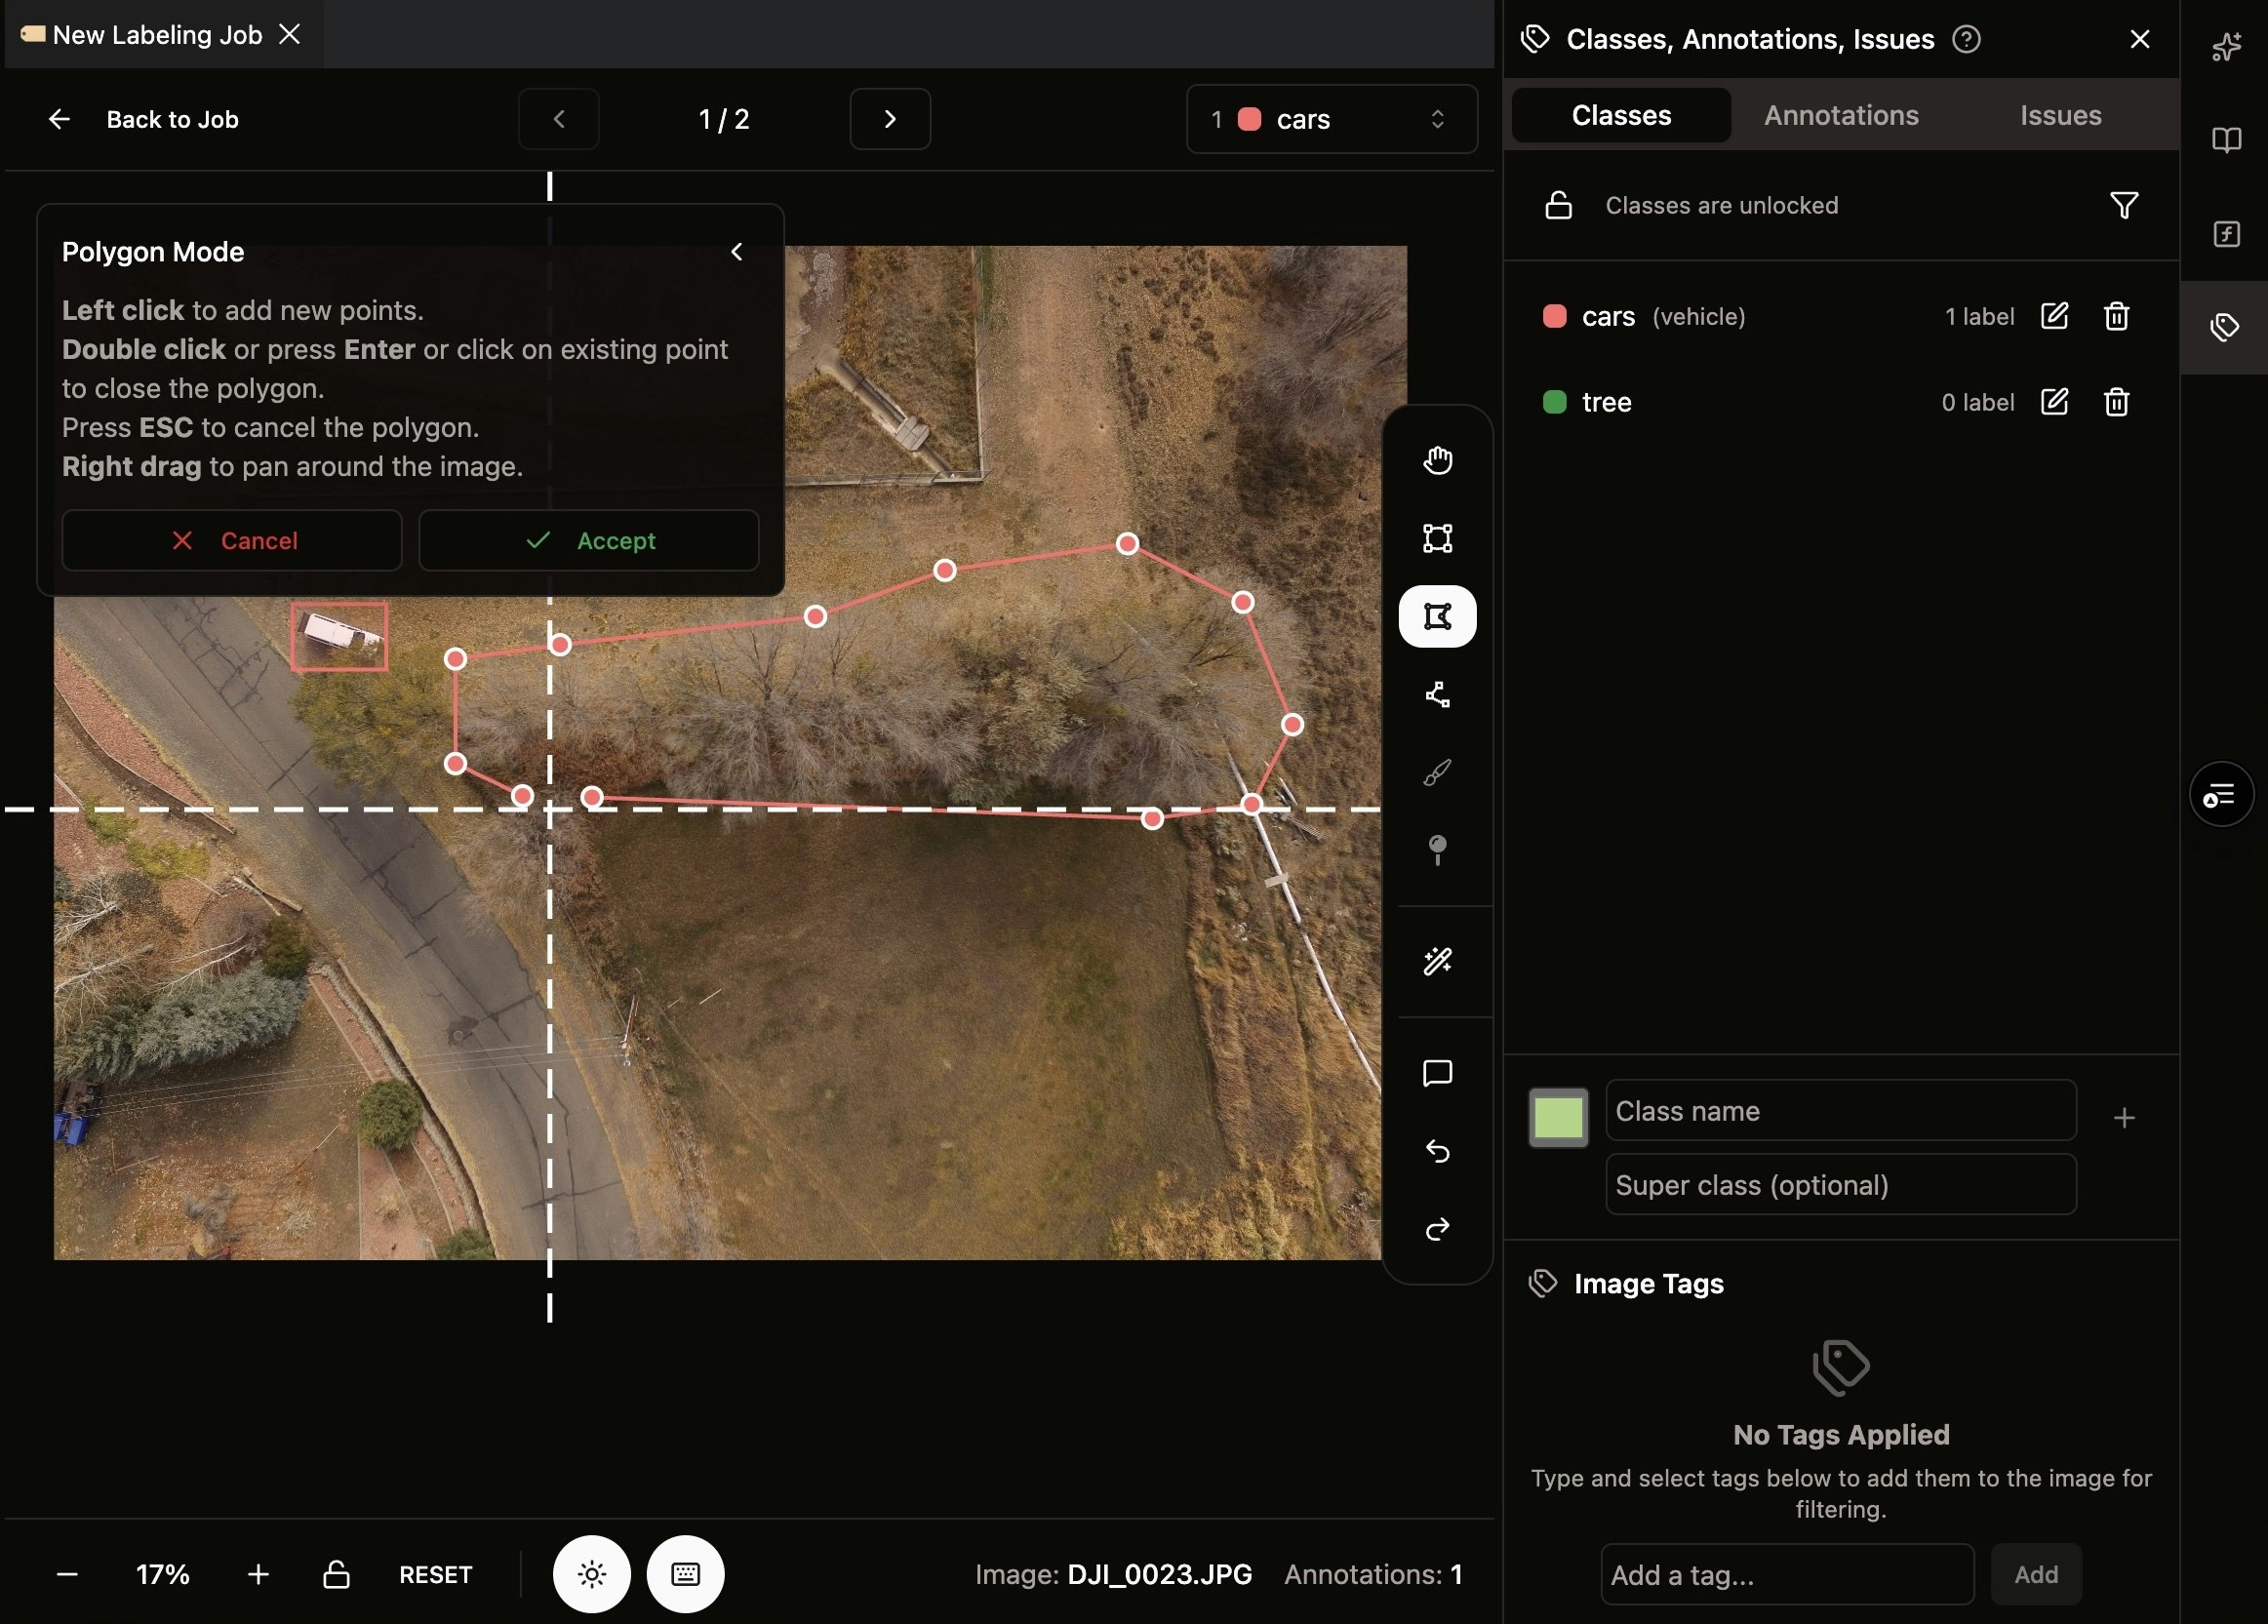Open the cars class selector dropdown
The width and height of the screenshot is (2268, 1624).
[x=1331, y=120]
